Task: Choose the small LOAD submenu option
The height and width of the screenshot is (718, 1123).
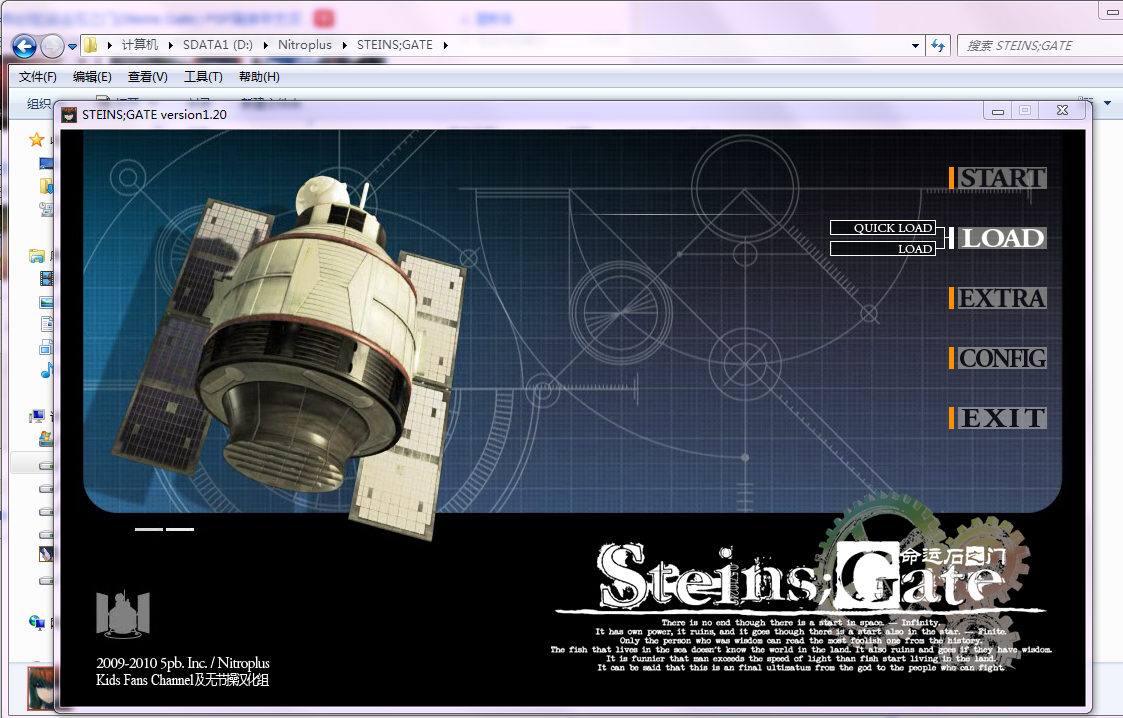Action: (883, 248)
